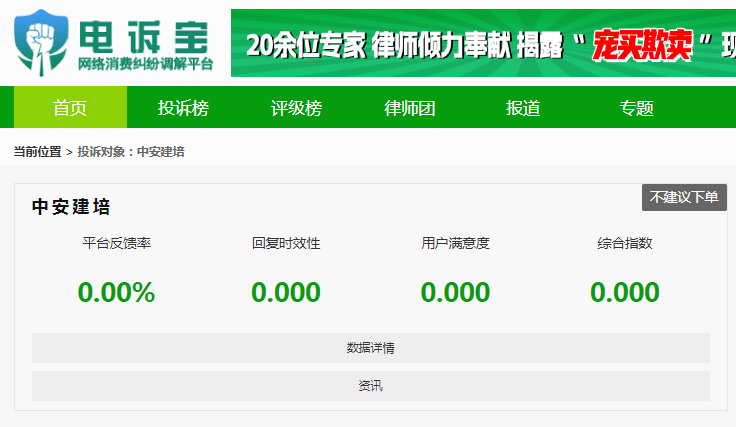This screenshot has height=427, width=736.
Task: Expand the 数据详情 bar
Action: pyautogui.click(x=371, y=348)
